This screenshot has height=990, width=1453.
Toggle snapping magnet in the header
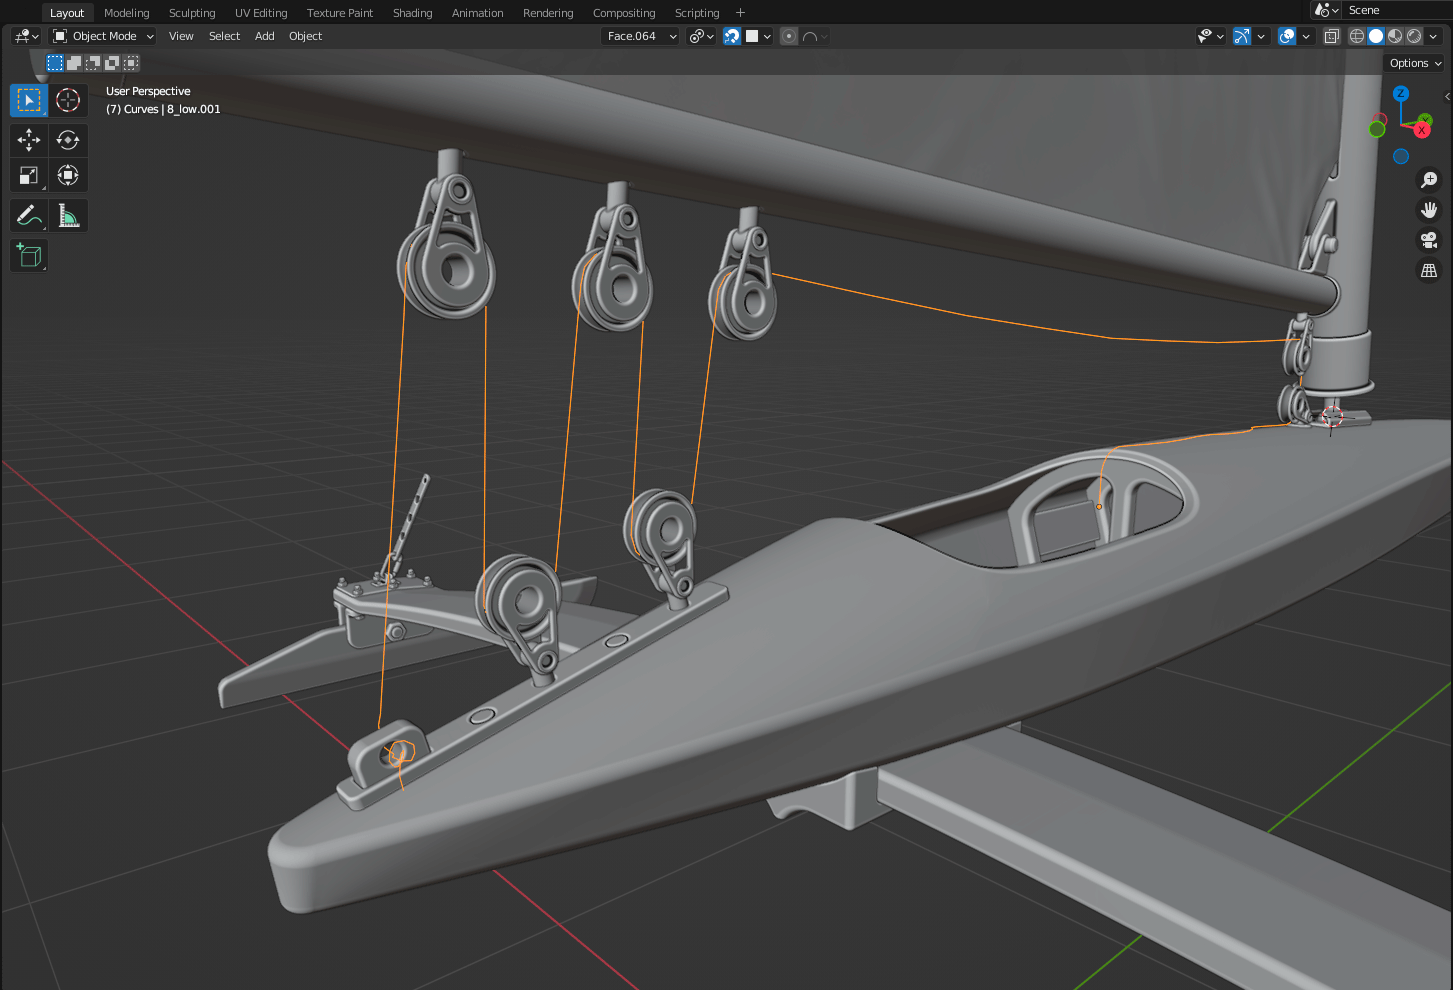click(732, 36)
